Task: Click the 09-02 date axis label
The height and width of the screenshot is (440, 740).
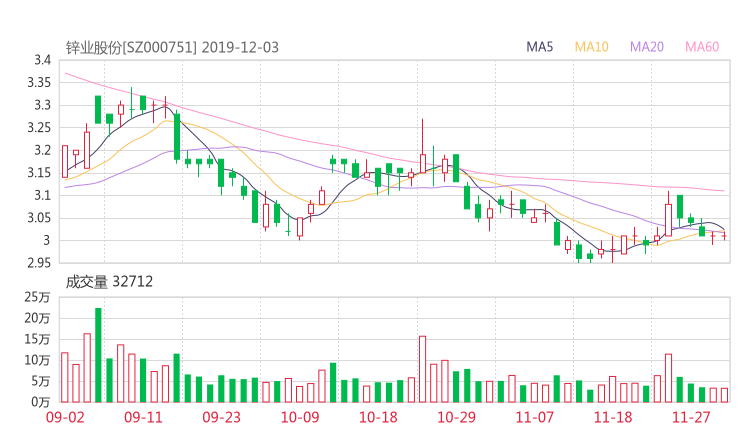Action: 65,417
